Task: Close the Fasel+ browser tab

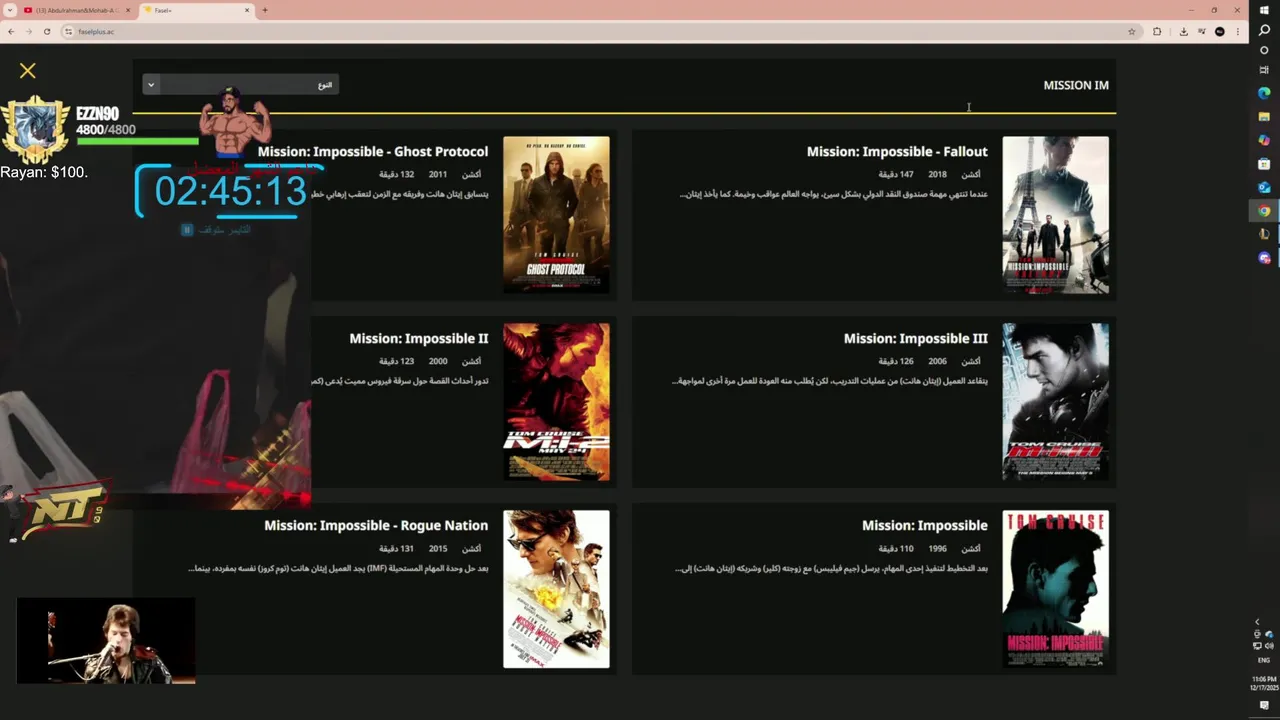Action: click(247, 10)
